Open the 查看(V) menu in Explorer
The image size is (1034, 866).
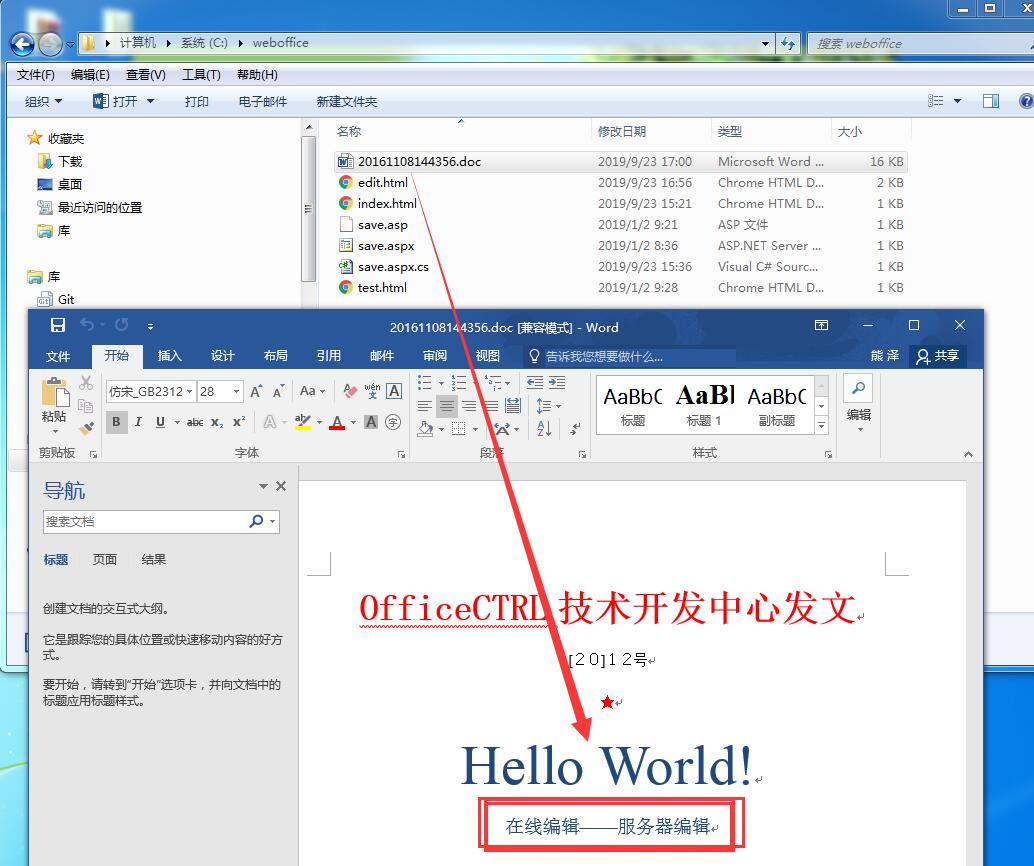coord(146,75)
